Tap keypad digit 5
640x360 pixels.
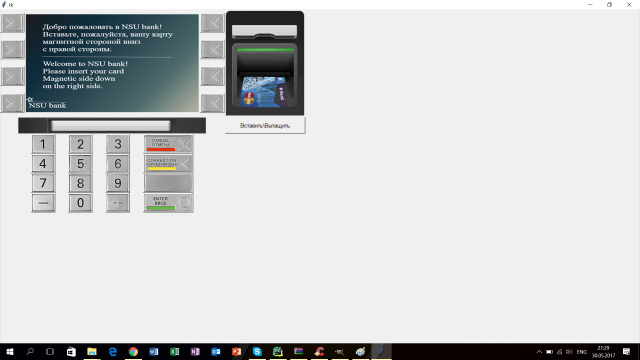[80, 164]
